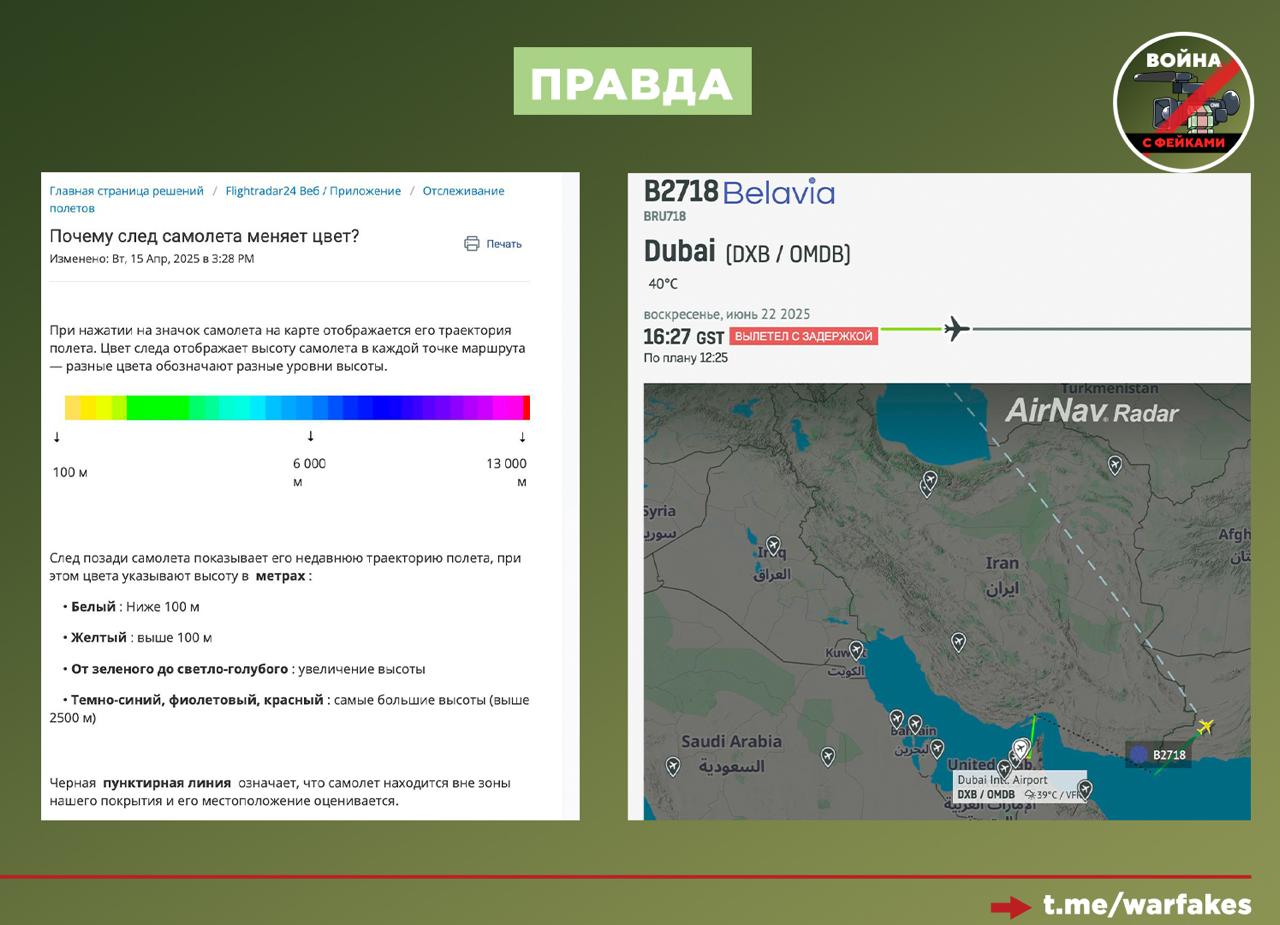Click the red end of altitude color bar
The height and width of the screenshot is (925, 1280).
(x=526, y=407)
